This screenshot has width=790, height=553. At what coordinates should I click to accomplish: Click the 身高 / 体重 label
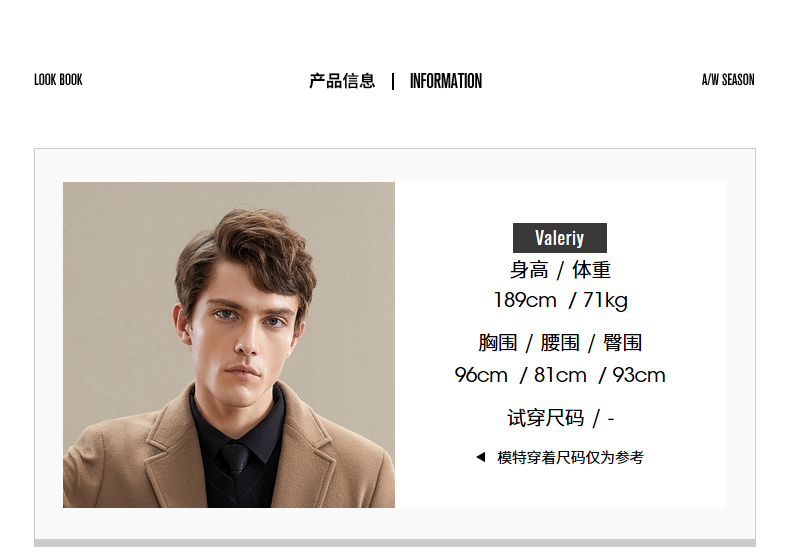(x=560, y=270)
